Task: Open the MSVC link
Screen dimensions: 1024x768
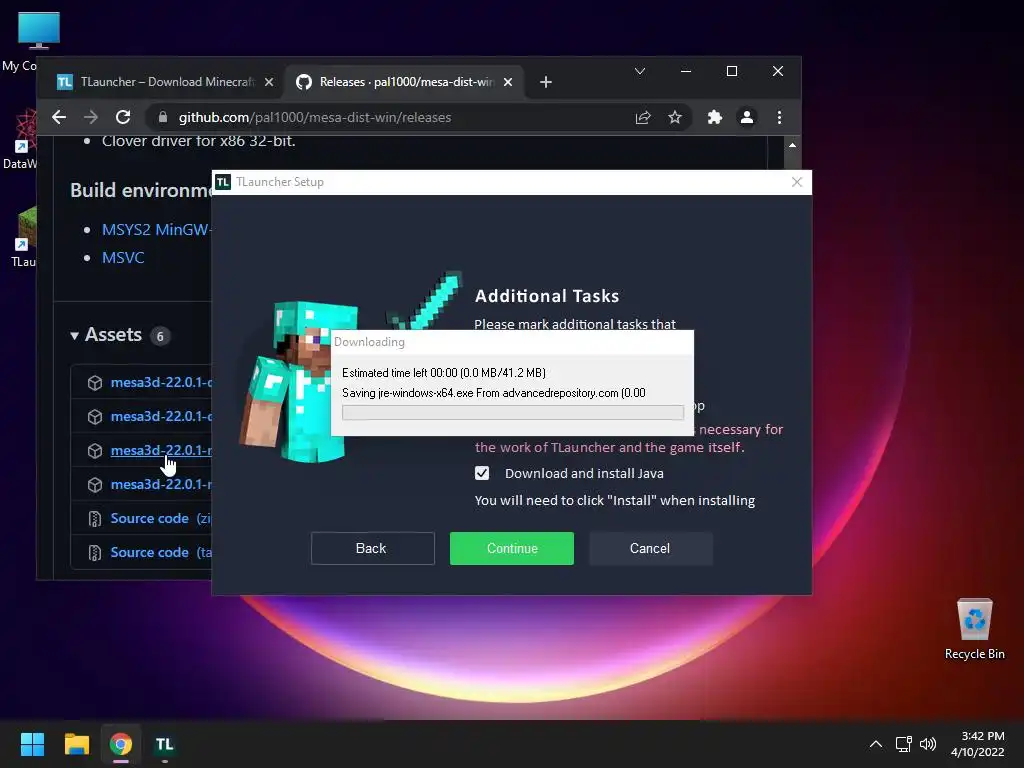Action: coord(123,258)
